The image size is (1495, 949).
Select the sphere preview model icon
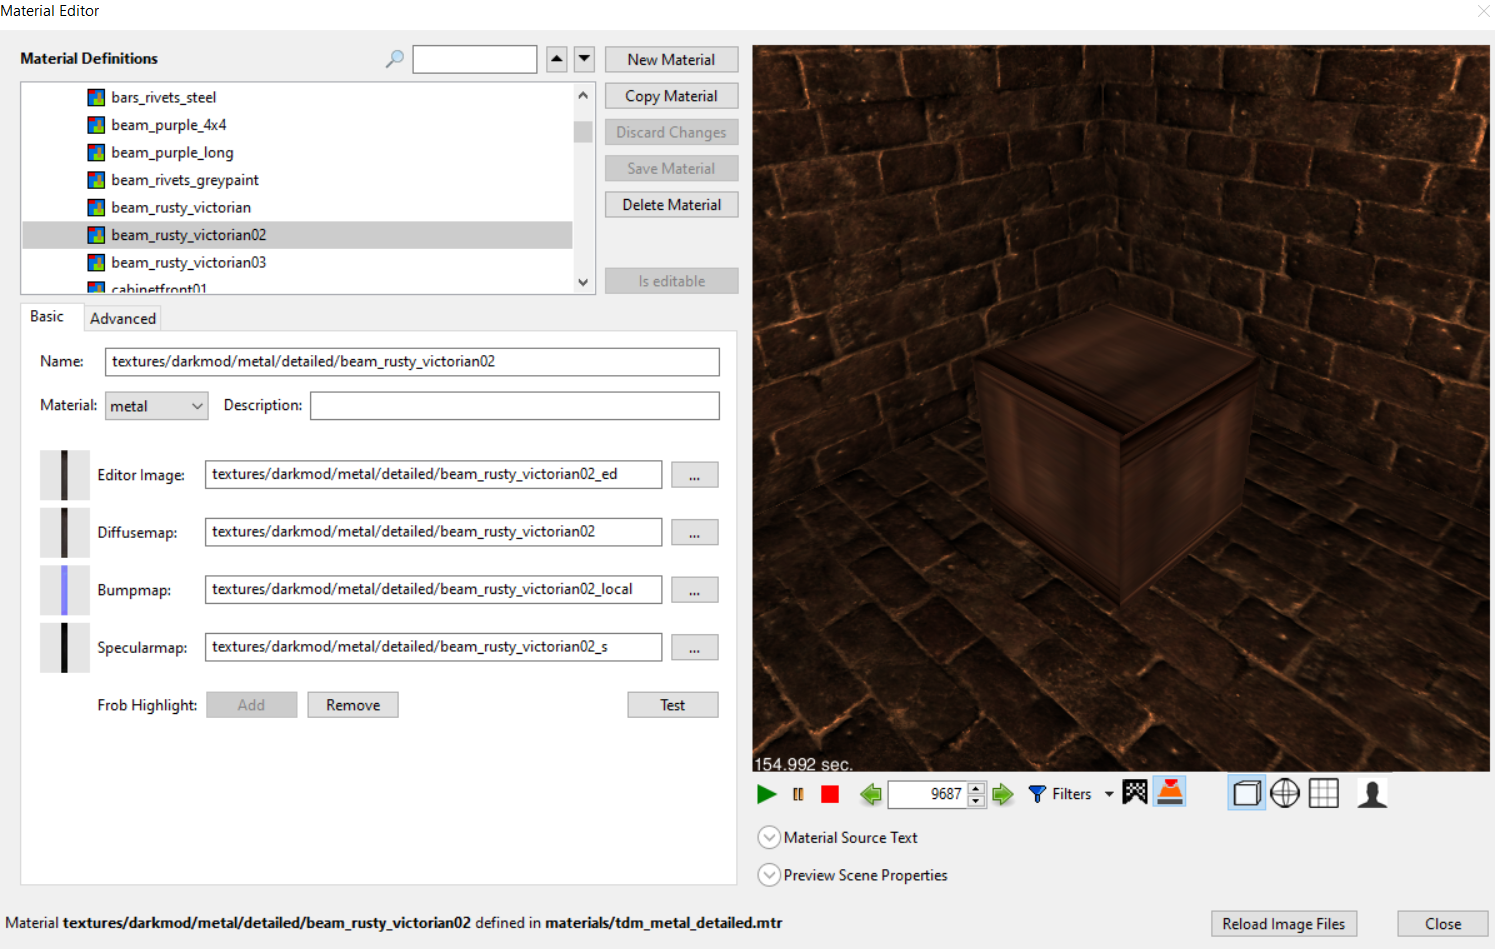1285,793
